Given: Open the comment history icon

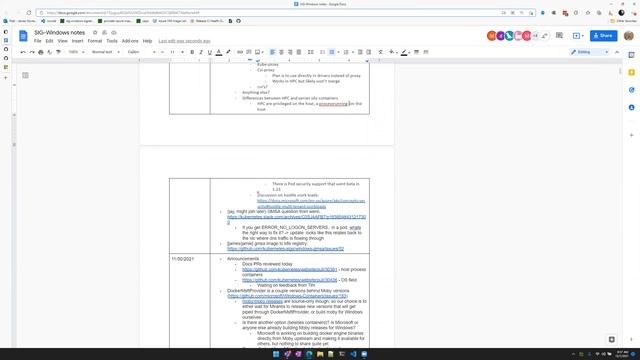Looking at the screenshot, I should (559, 36).
